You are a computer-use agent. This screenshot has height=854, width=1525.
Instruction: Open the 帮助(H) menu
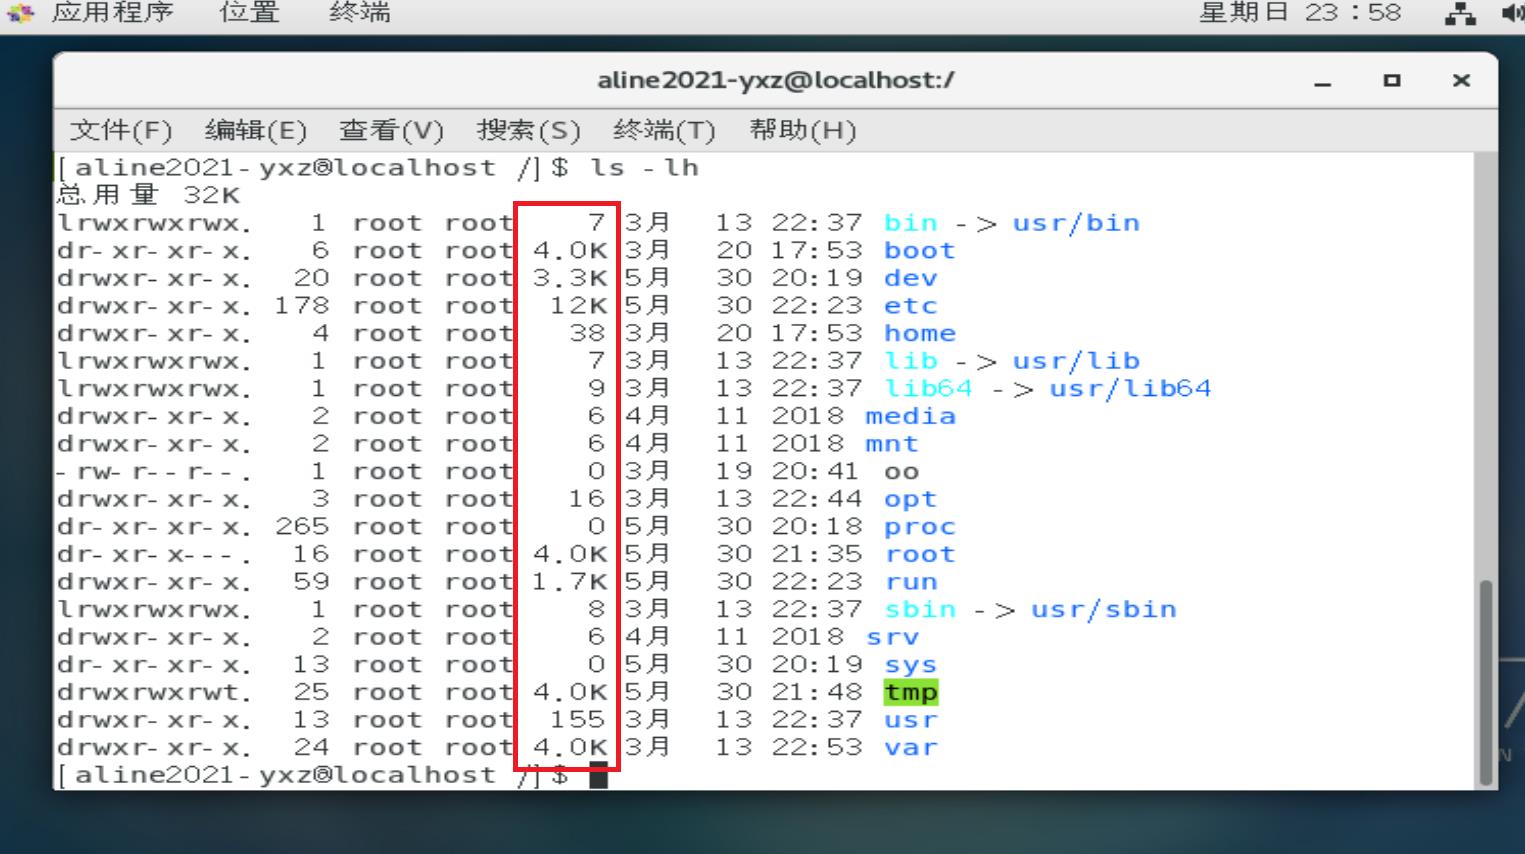(x=802, y=130)
